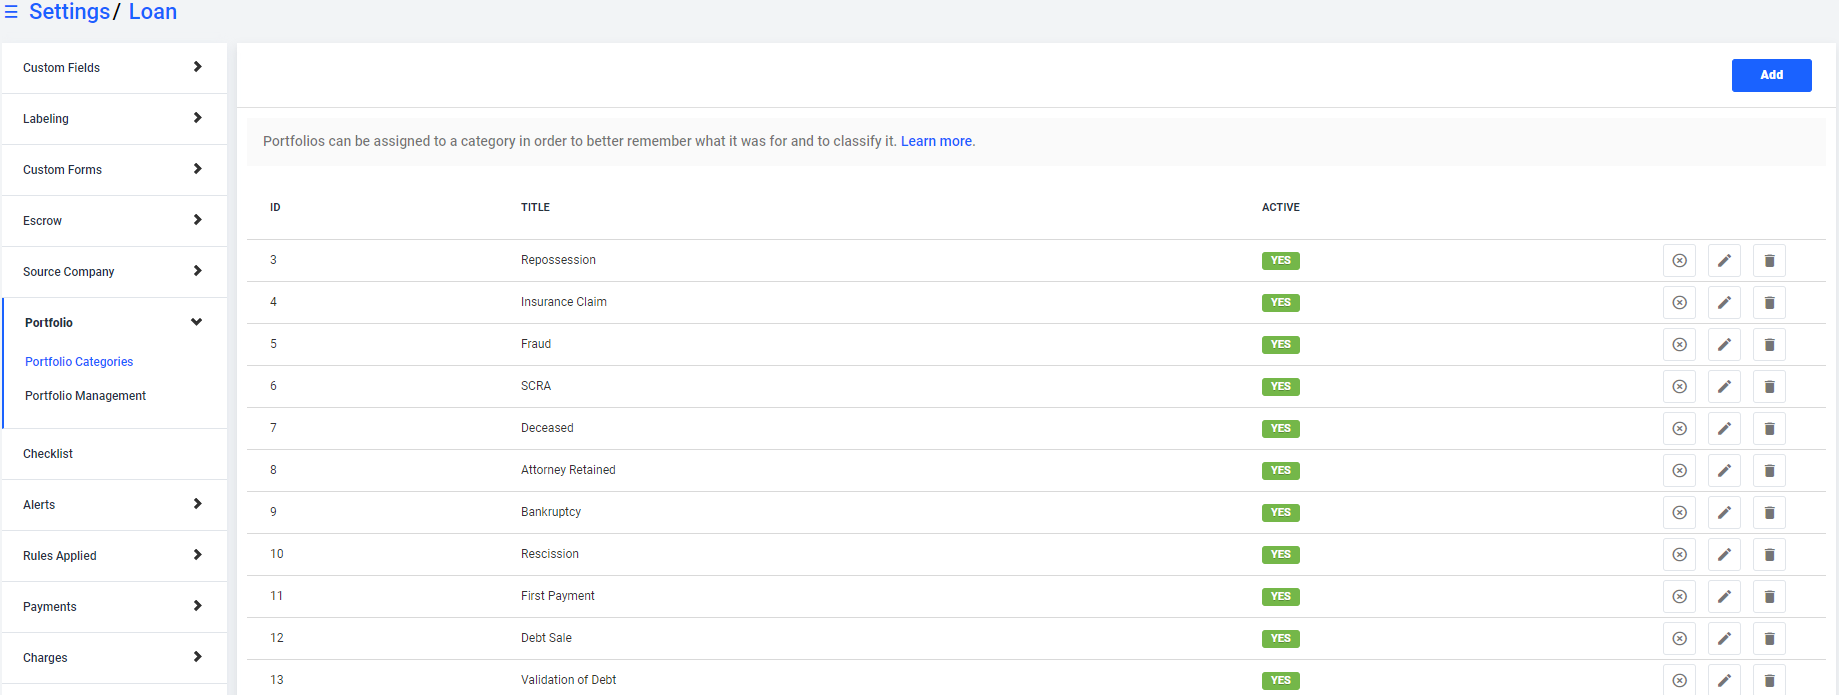Deactivate the SCRA category

(x=1680, y=387)
